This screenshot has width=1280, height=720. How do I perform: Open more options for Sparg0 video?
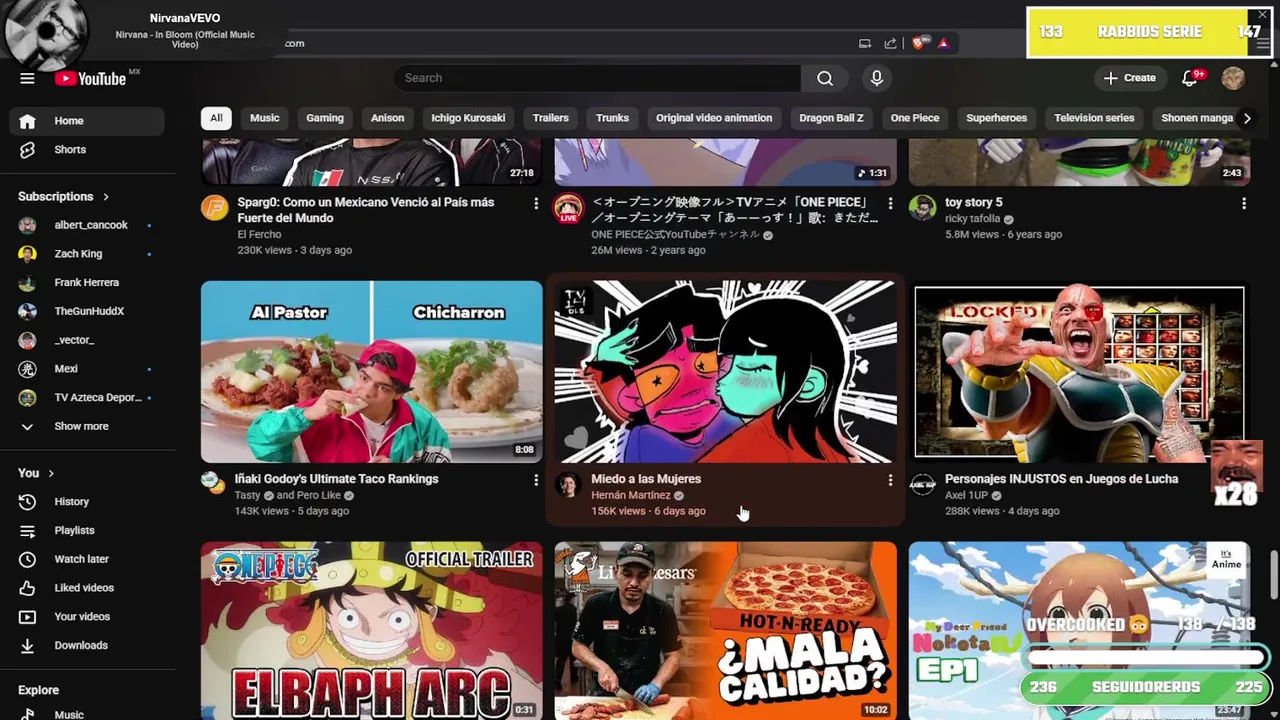[x=536, y=204]
